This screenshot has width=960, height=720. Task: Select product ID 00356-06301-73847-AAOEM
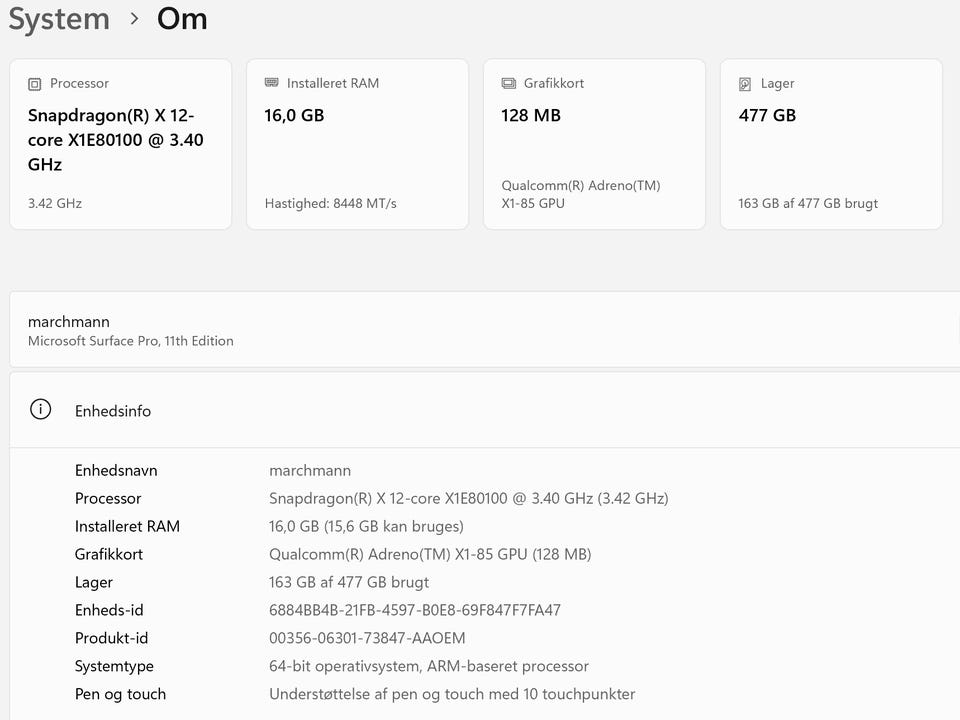367,638
